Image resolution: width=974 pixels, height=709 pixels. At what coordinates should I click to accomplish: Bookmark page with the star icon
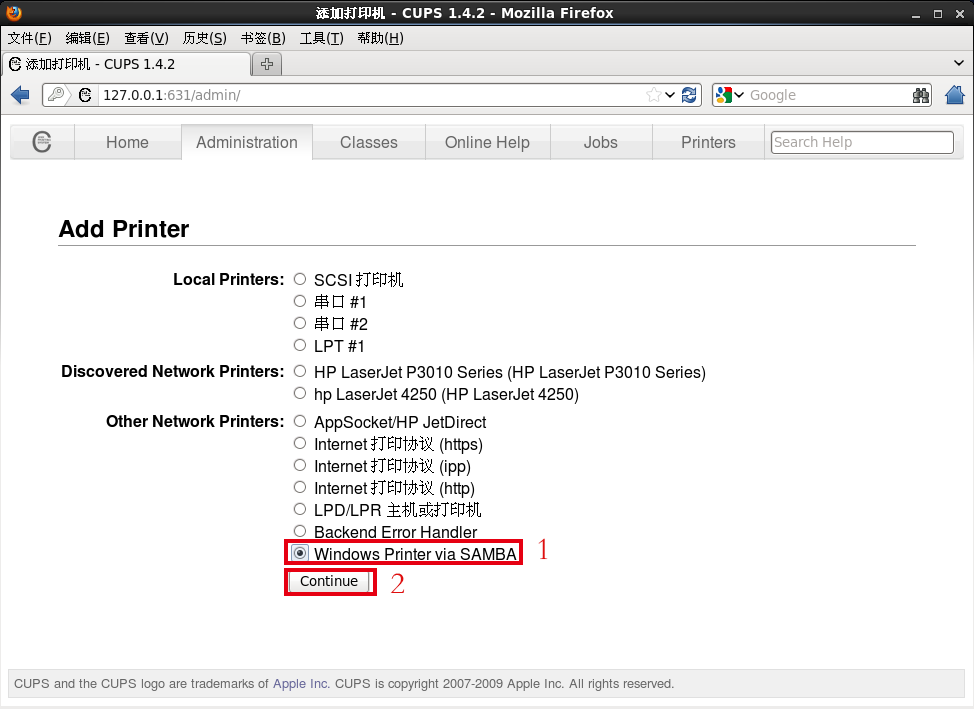[653, 95]
